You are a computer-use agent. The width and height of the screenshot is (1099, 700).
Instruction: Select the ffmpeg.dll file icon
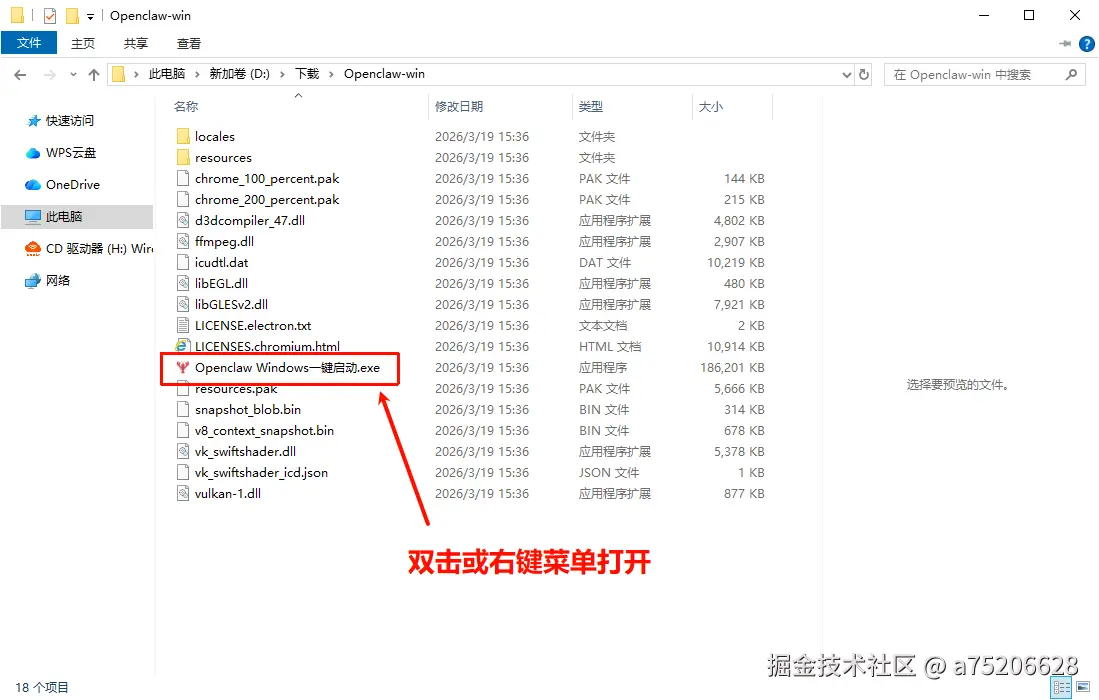pos(183,241)
